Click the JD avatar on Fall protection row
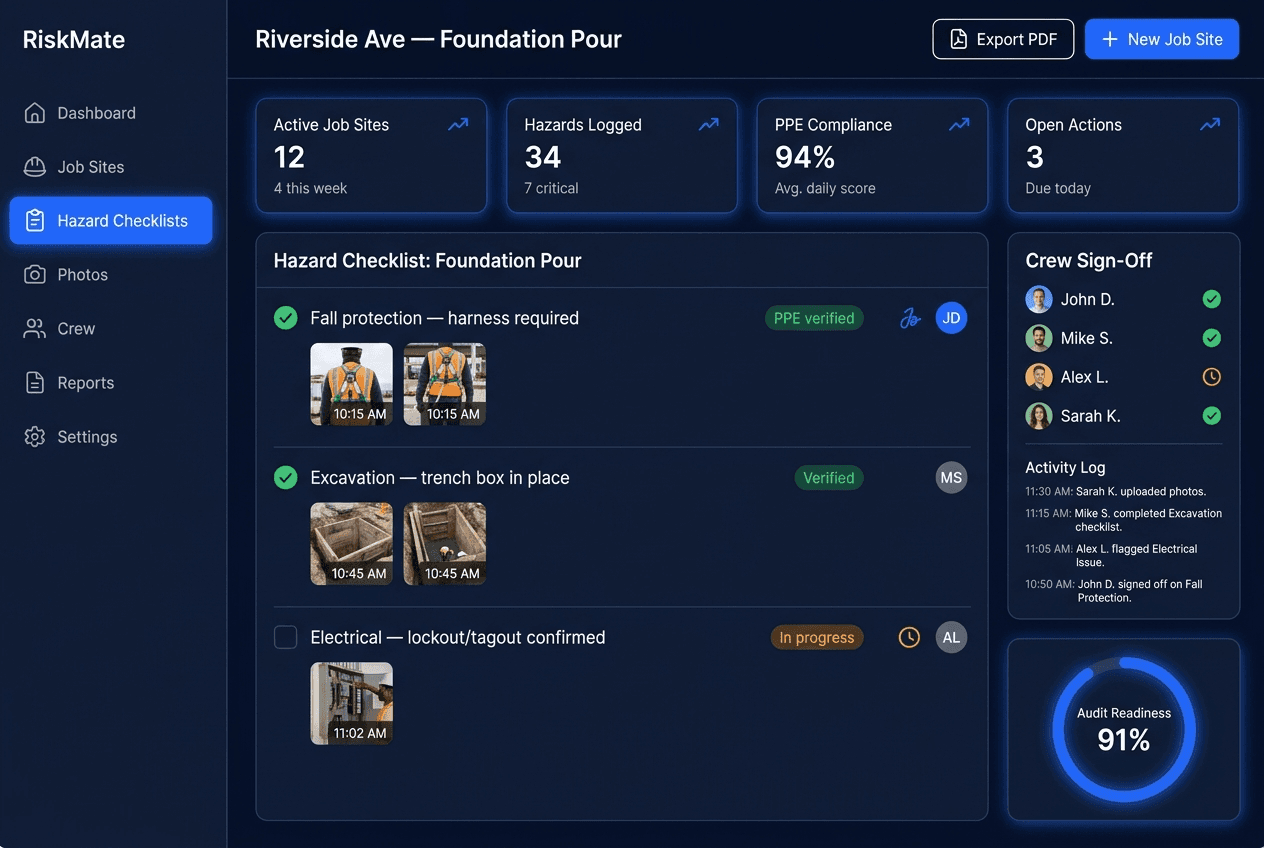The height and width of the screenshot is (848, 1264). click(951, 318)
